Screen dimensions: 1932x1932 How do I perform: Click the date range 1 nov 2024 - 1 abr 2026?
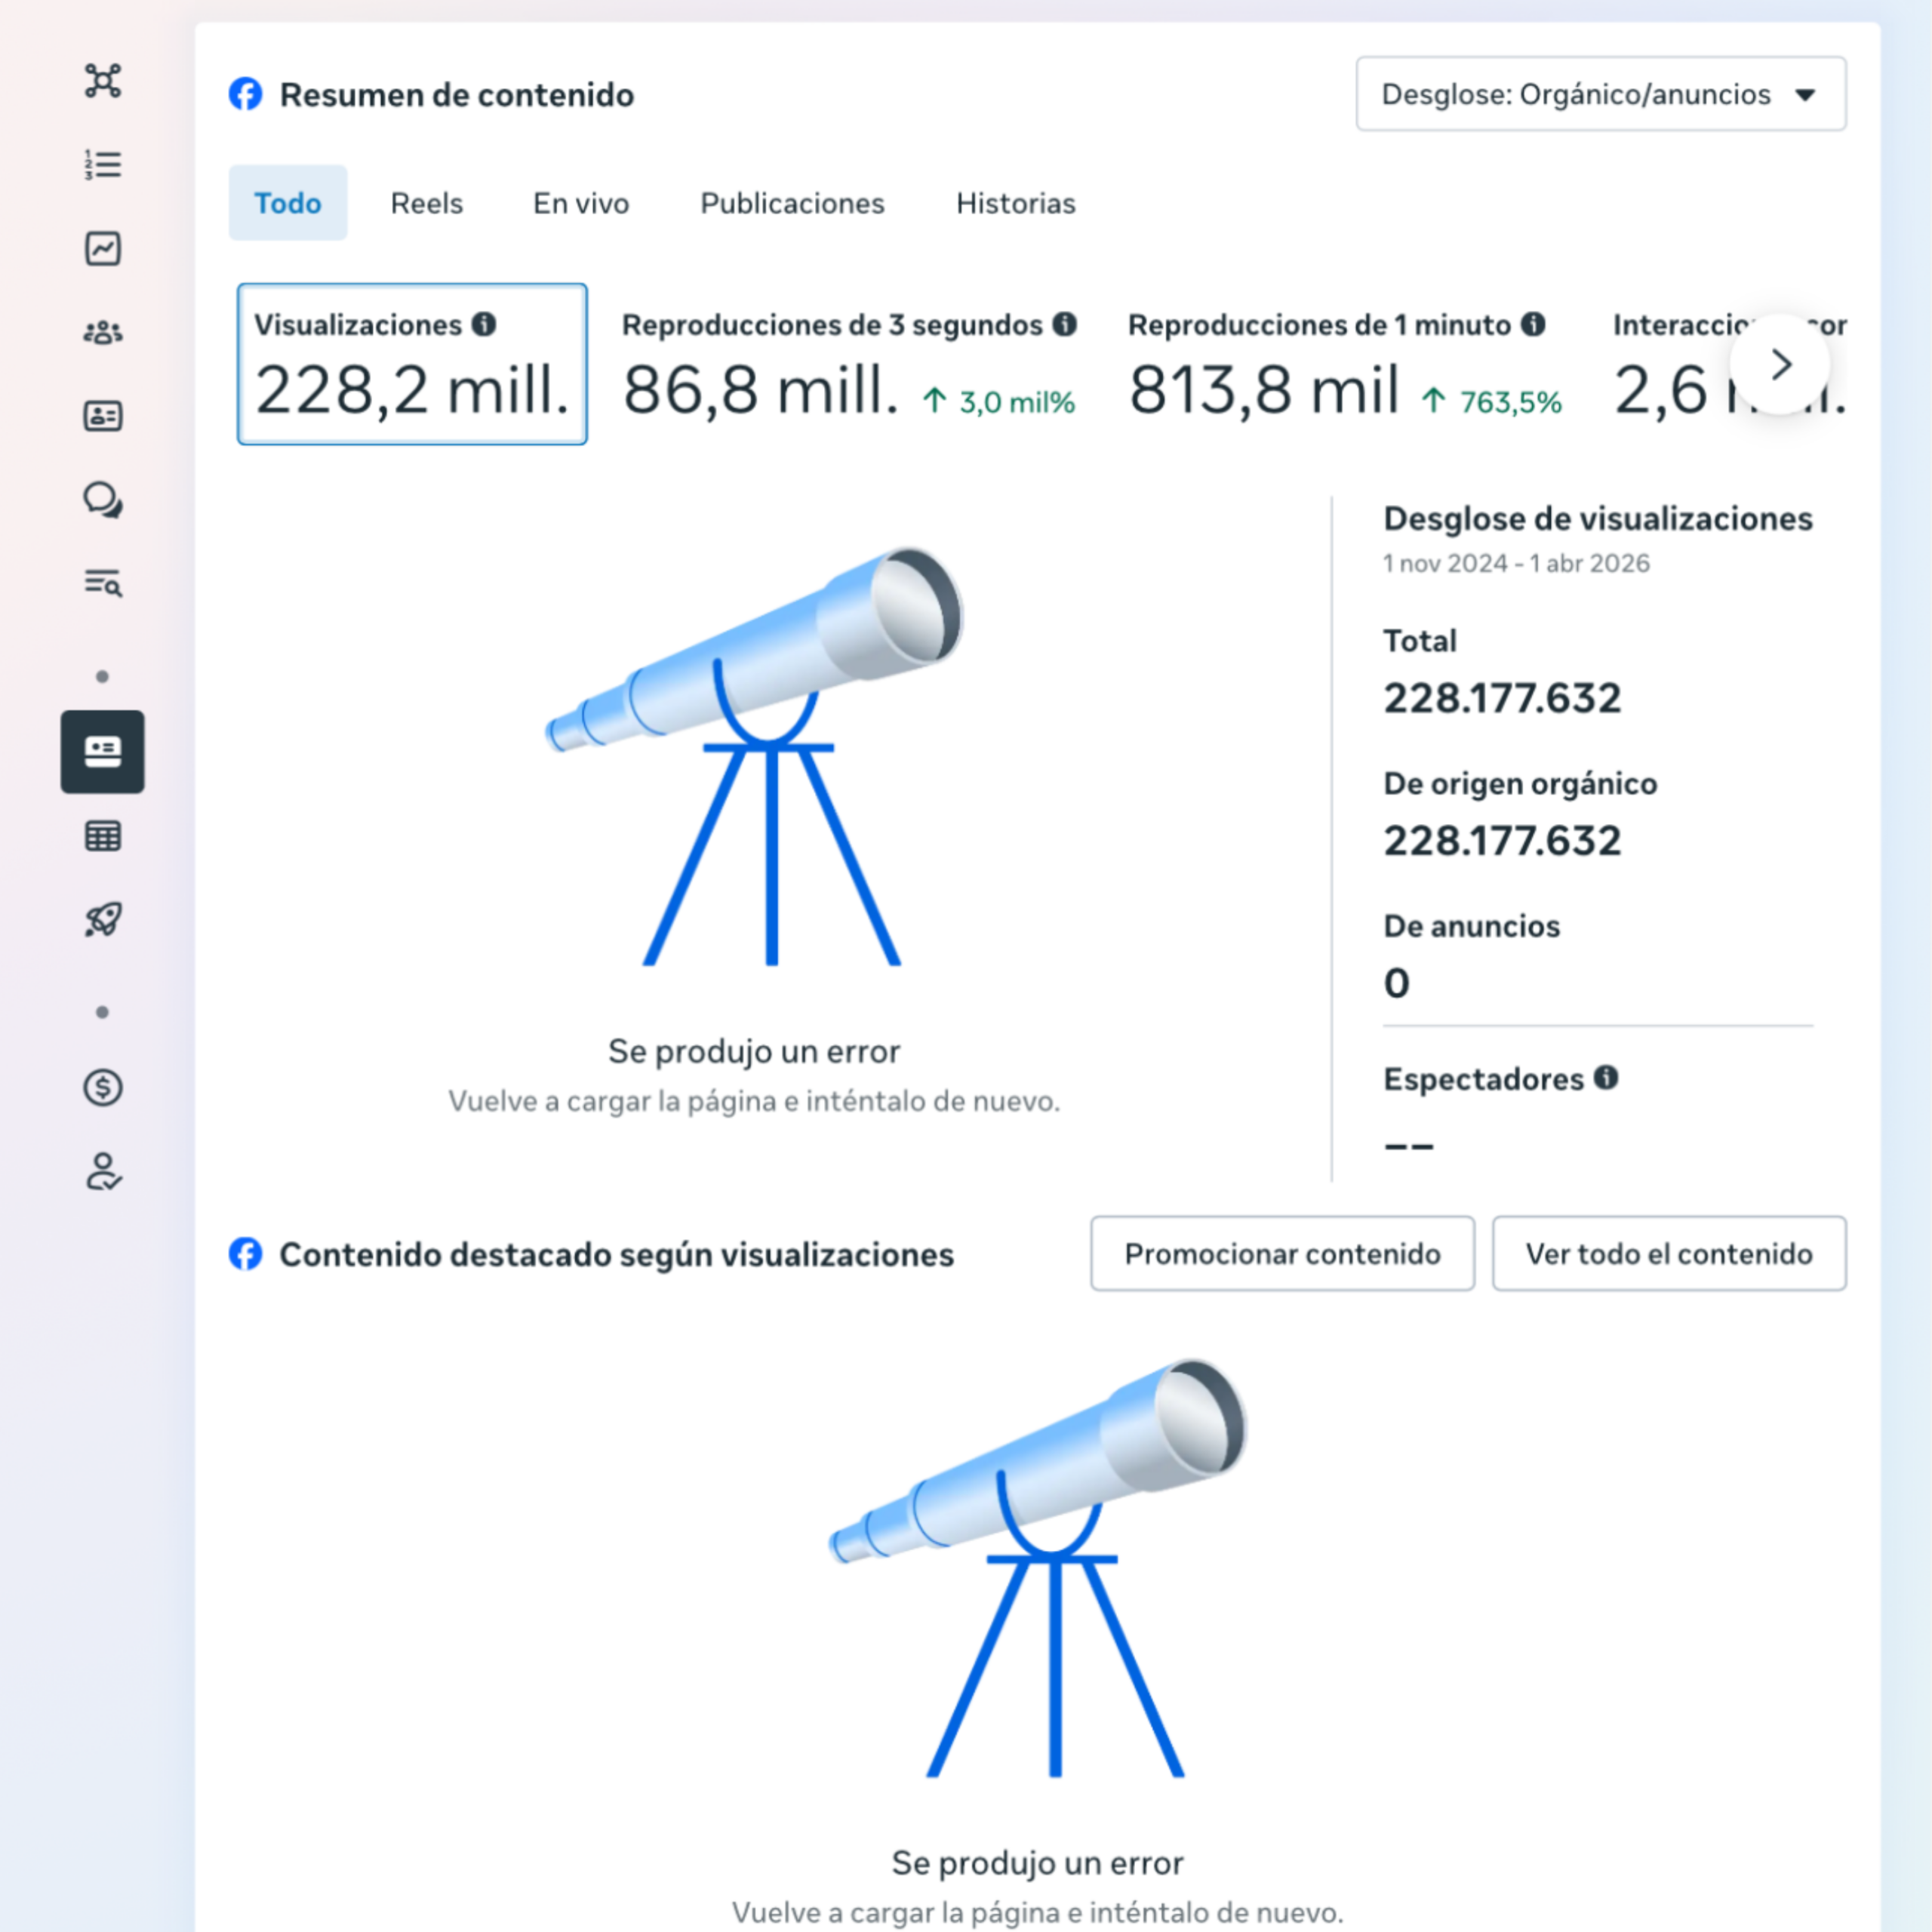pos(1516,563)
